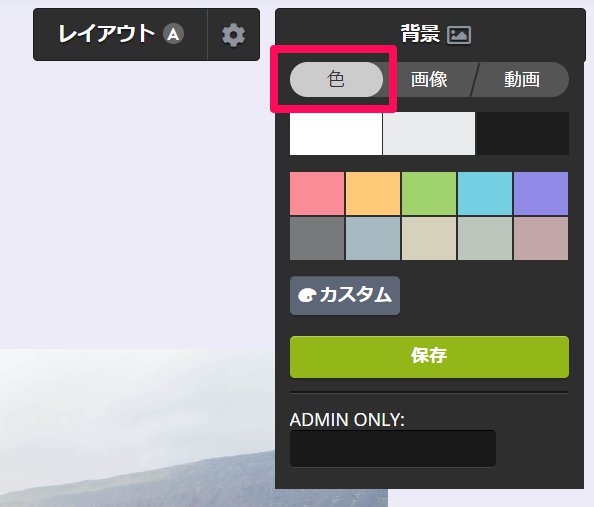
Task: Click the レイアウト button
Action: pyautogui.click(x=120, y=34)
